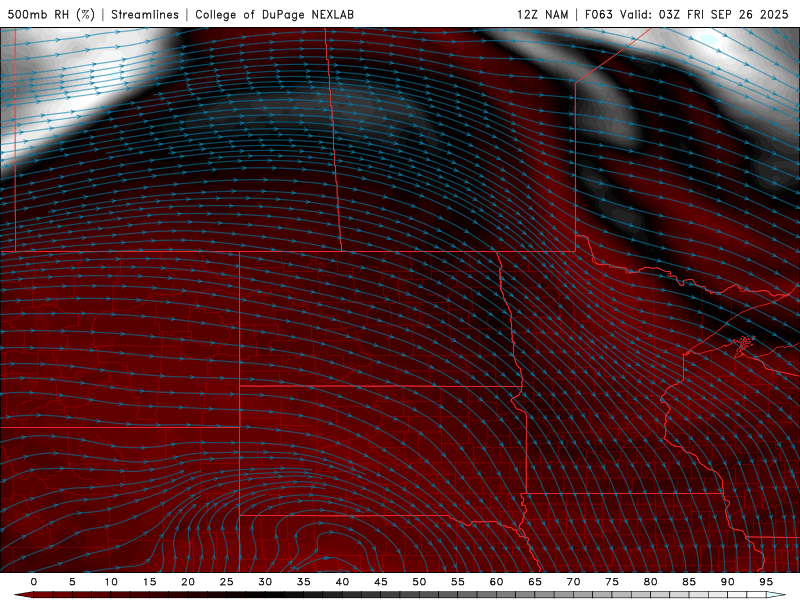Screen dimensions: 800x600
Task: Click 'Valid: 03Z FRI SEP 26 2025' text
Action: tap(704, 14)
